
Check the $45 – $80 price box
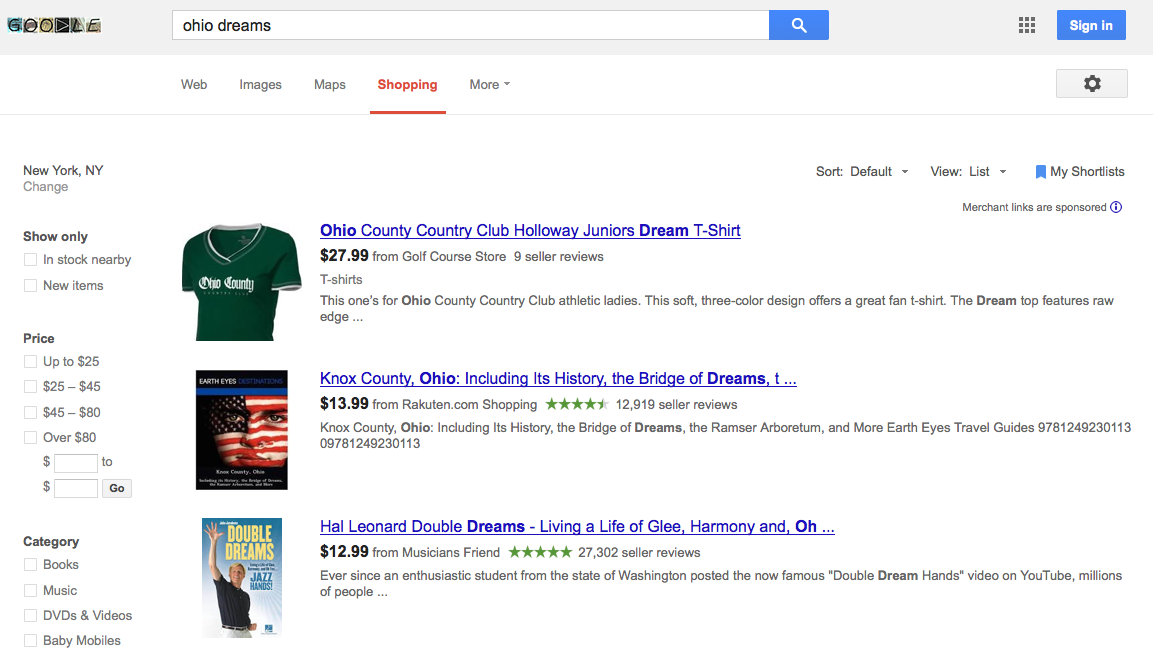point(30,412)
